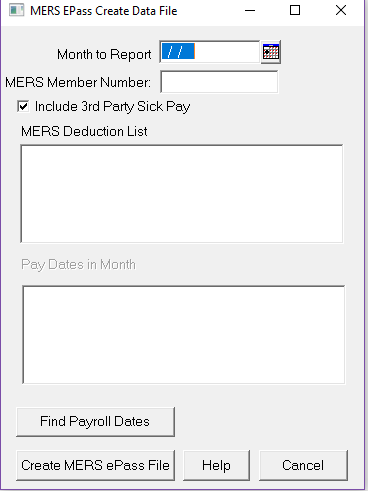Click the 'MERS Deduction List' heading label
The width and height of the screenshot is (368, 491).
pyautogui.click(x=84, y=131)
